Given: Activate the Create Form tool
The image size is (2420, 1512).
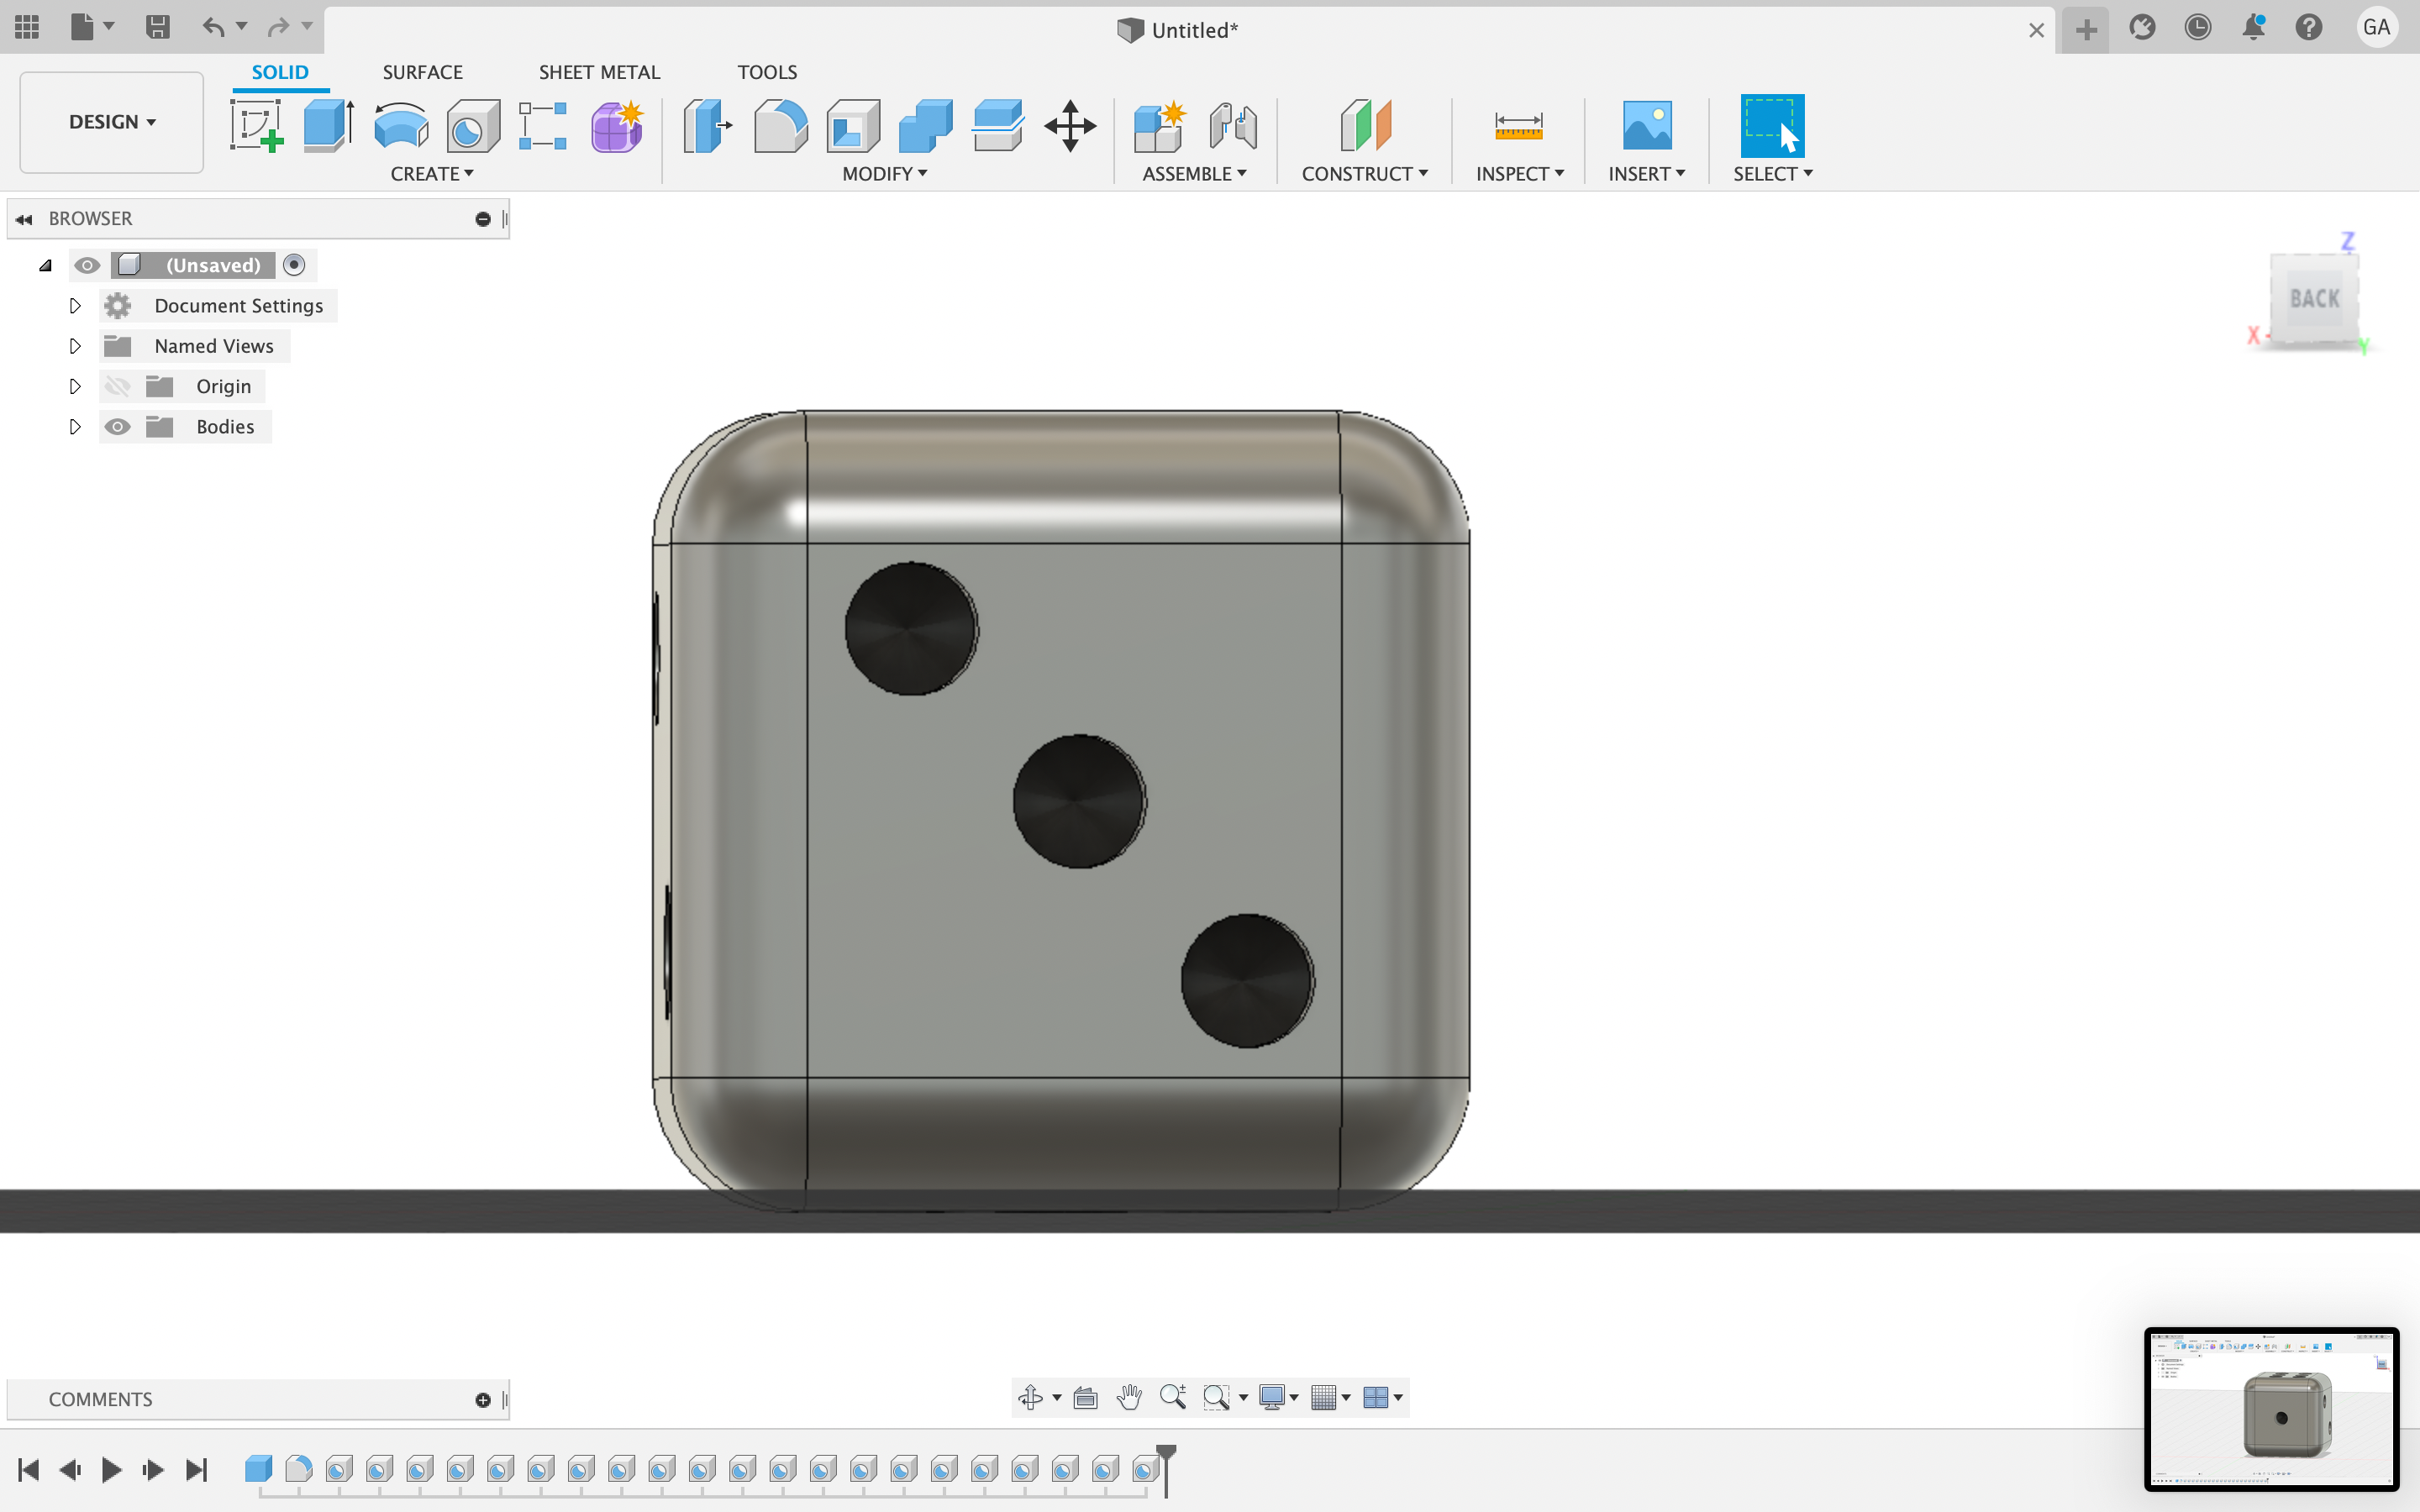Looking at the screenshot, I should pyautogui.click(x=616, y=125).
